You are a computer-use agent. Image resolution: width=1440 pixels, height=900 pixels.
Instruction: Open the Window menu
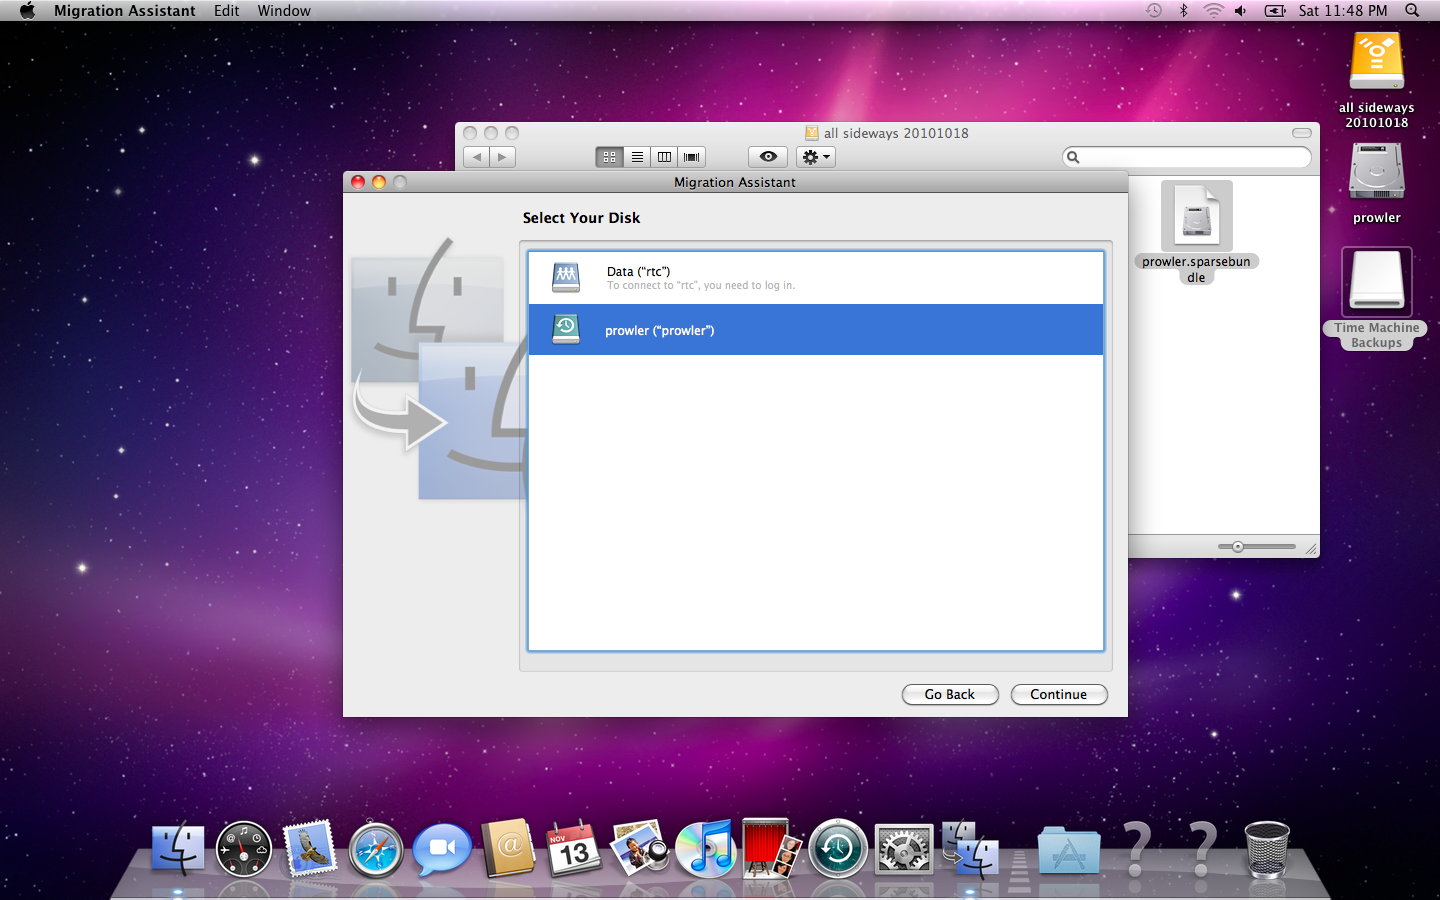coord(284,11)
